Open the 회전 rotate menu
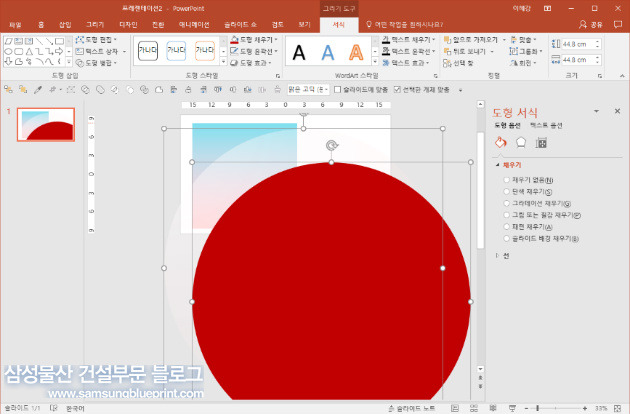This screenshot has height=414, width=630. click(524, 63)
